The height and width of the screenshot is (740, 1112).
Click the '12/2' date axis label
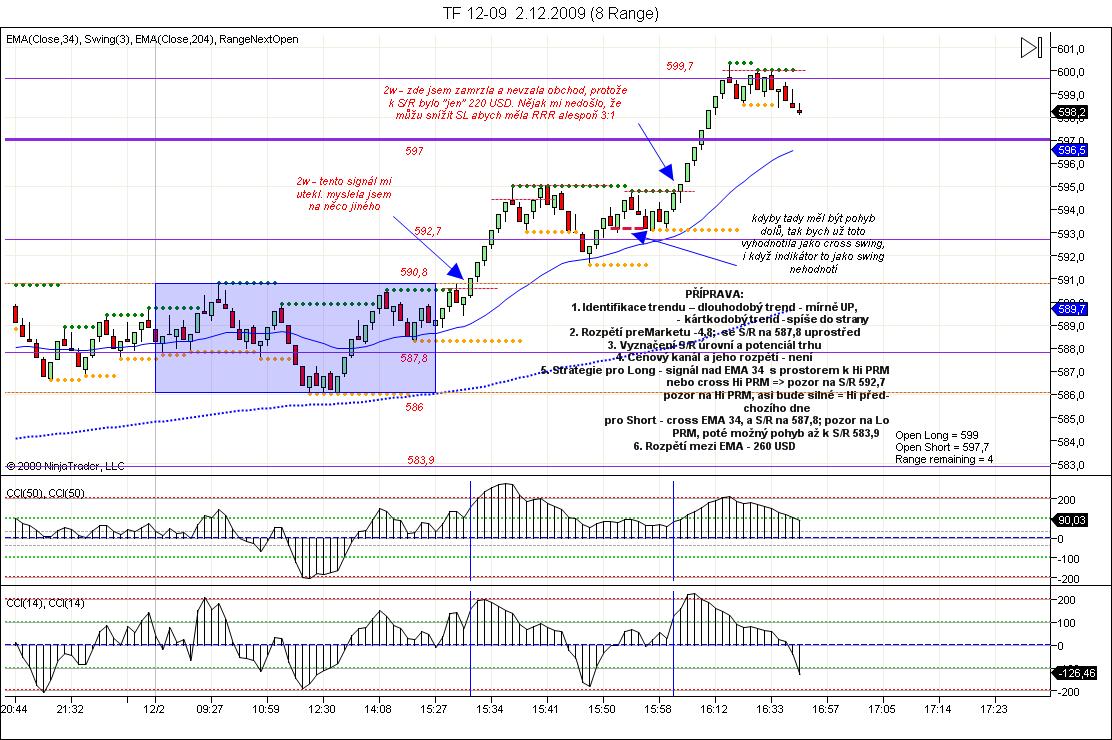[154, 709]
